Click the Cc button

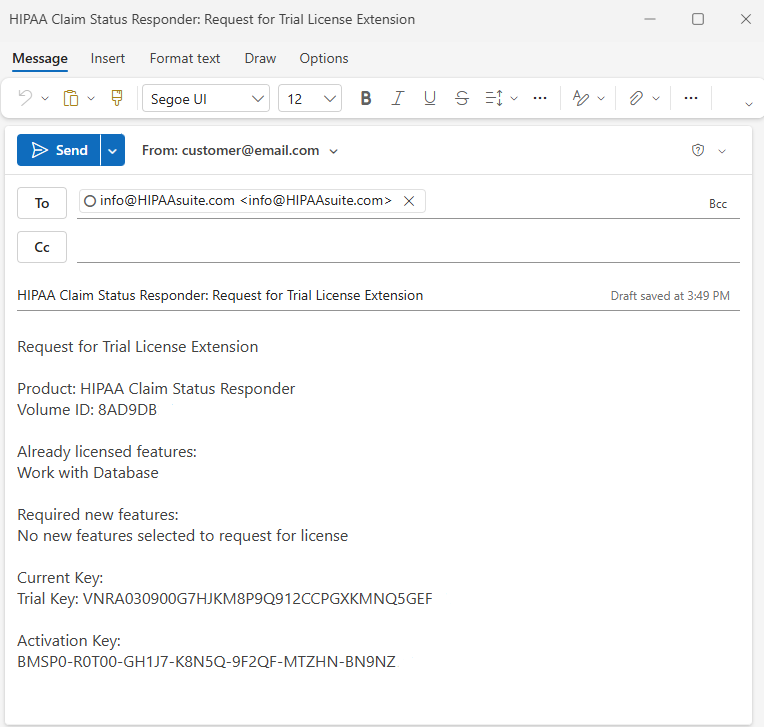point(42,247)
